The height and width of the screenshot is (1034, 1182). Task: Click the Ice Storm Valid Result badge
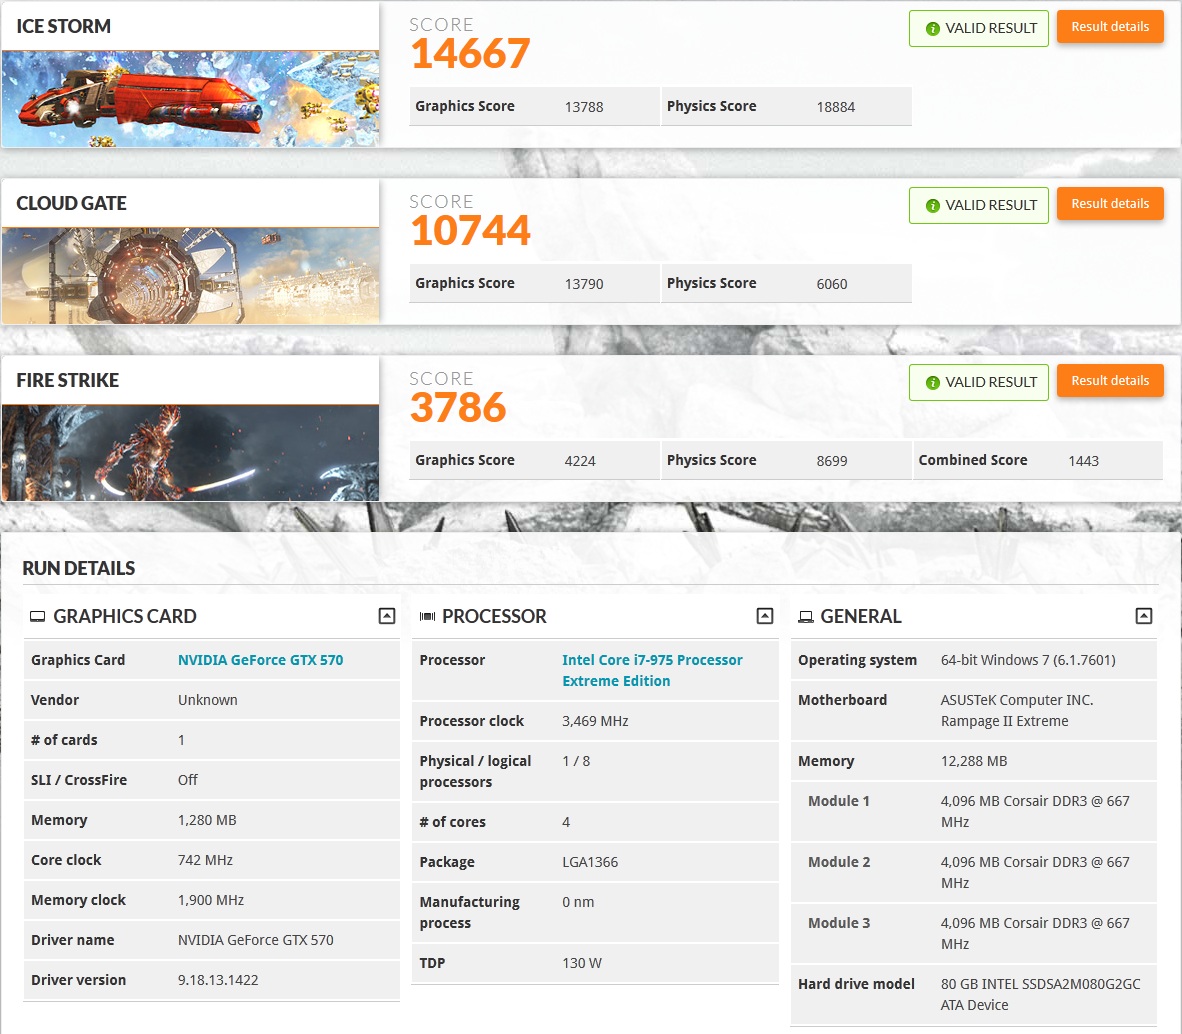(978, 29)
